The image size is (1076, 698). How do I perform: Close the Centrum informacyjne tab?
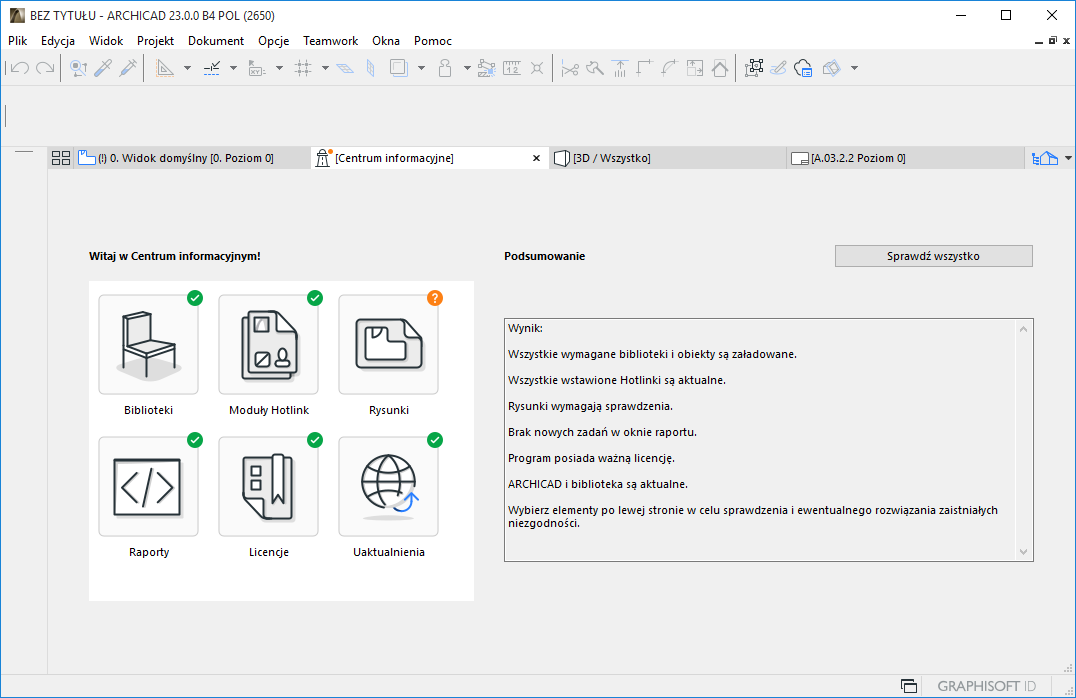pos(536,158)
